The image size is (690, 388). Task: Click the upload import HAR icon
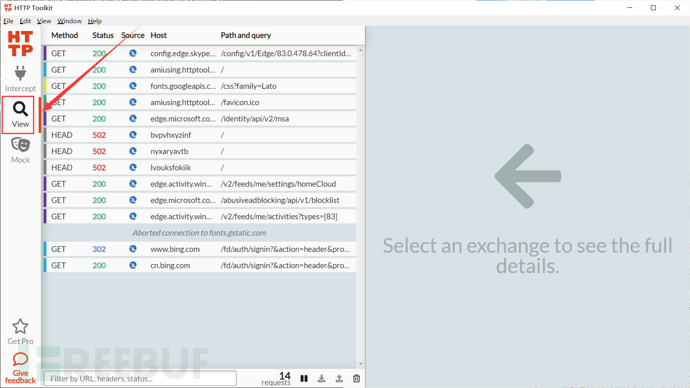(339, 378)
